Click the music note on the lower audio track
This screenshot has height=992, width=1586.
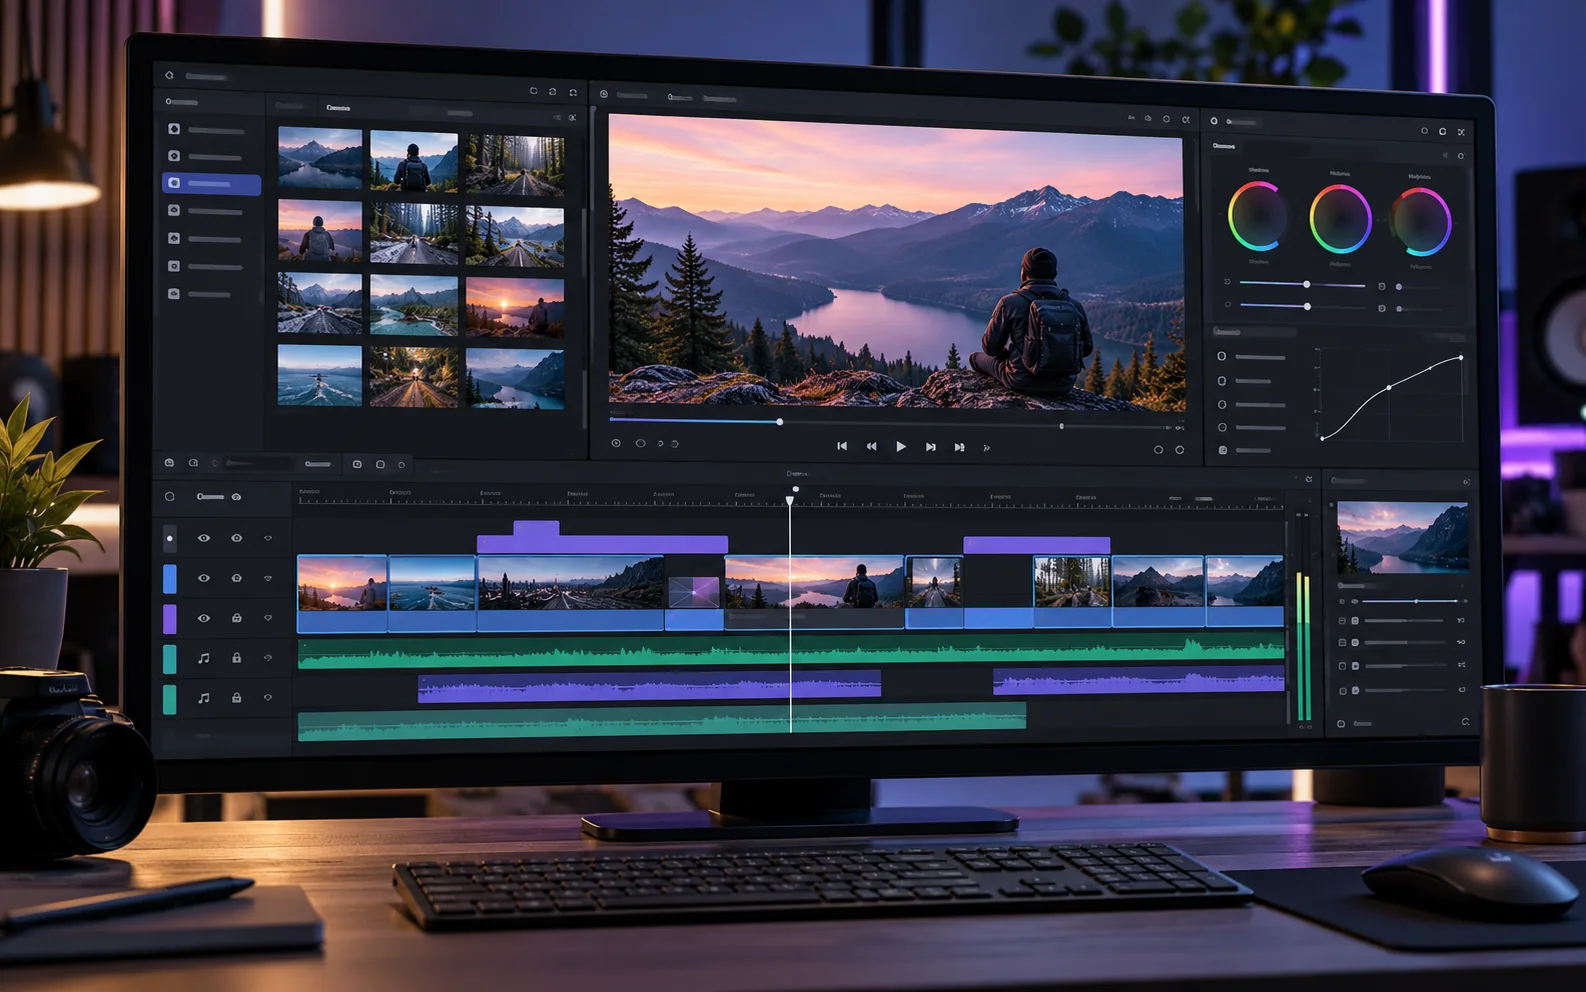204,697
